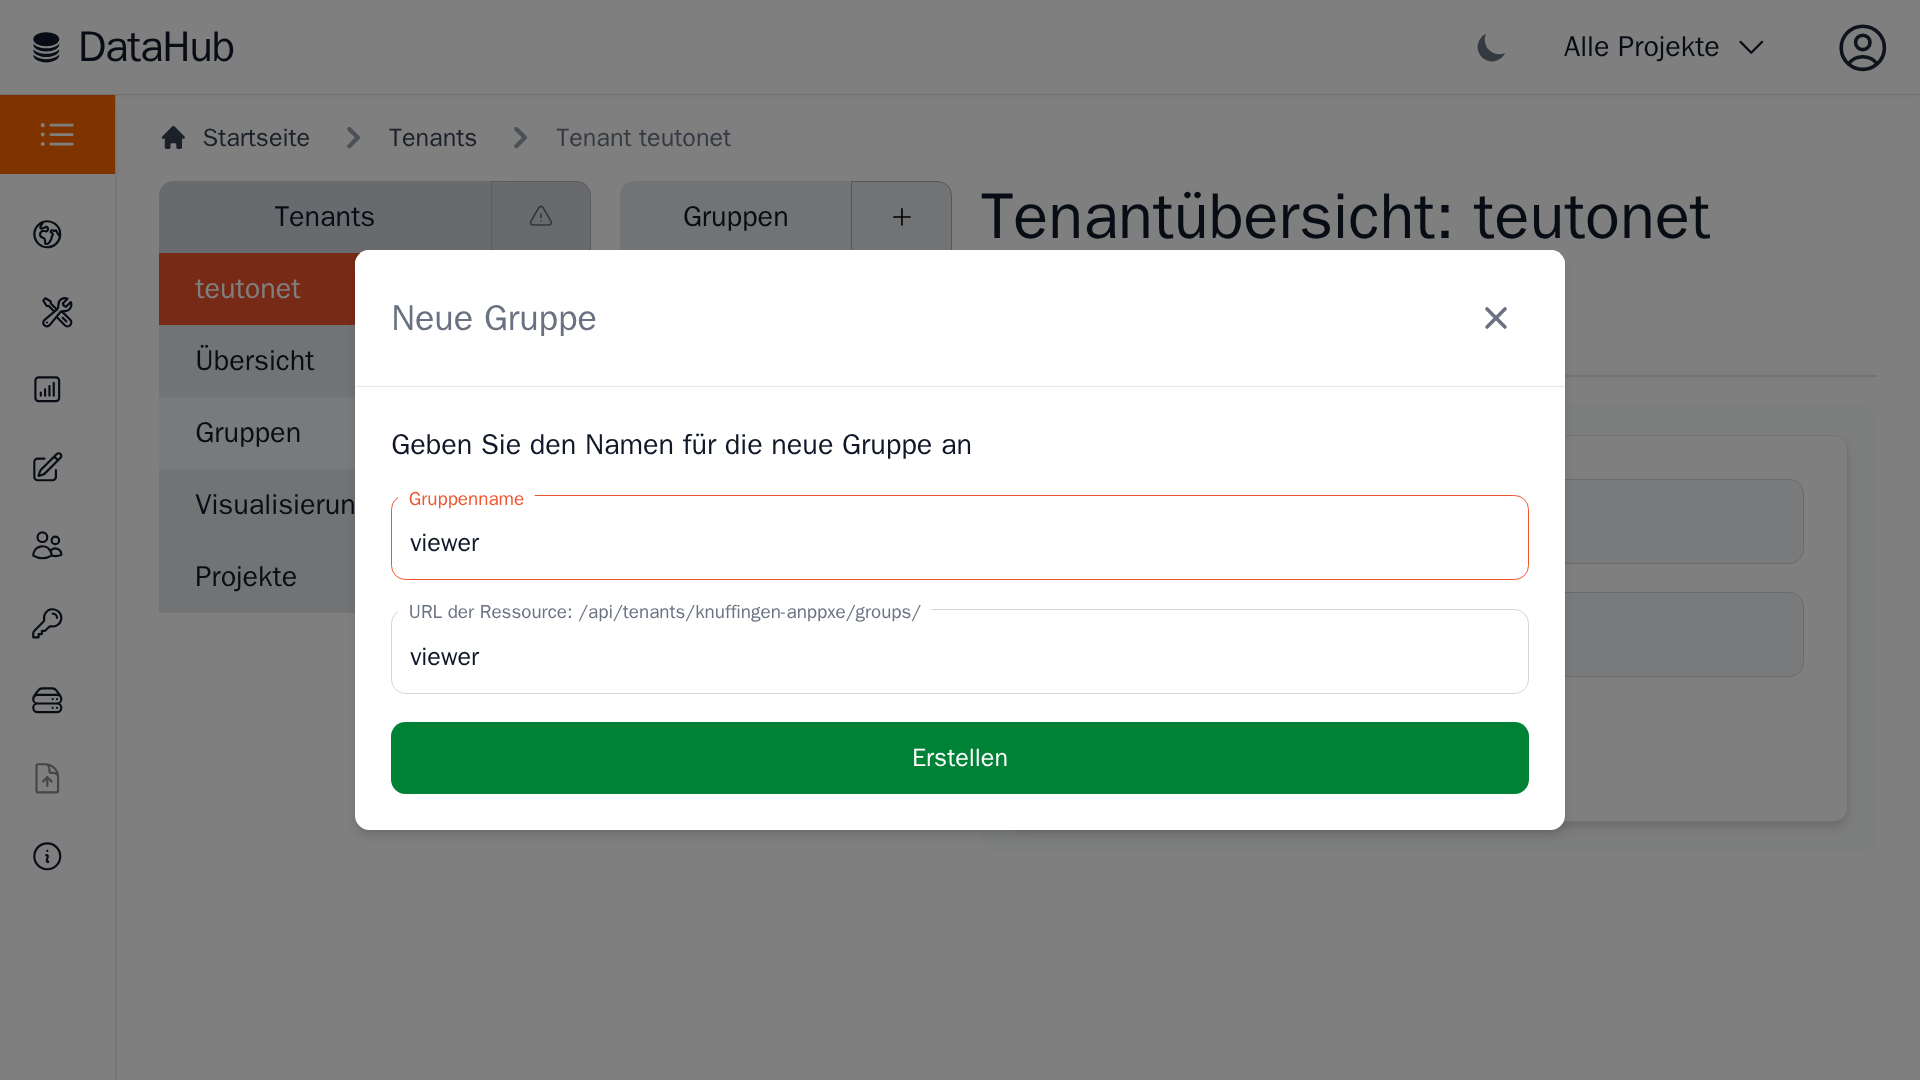Image resolution: width=1920 pixels, height=1080 pixels.
Task: Click the file upload sidebar icon
Action: [47, 778]
